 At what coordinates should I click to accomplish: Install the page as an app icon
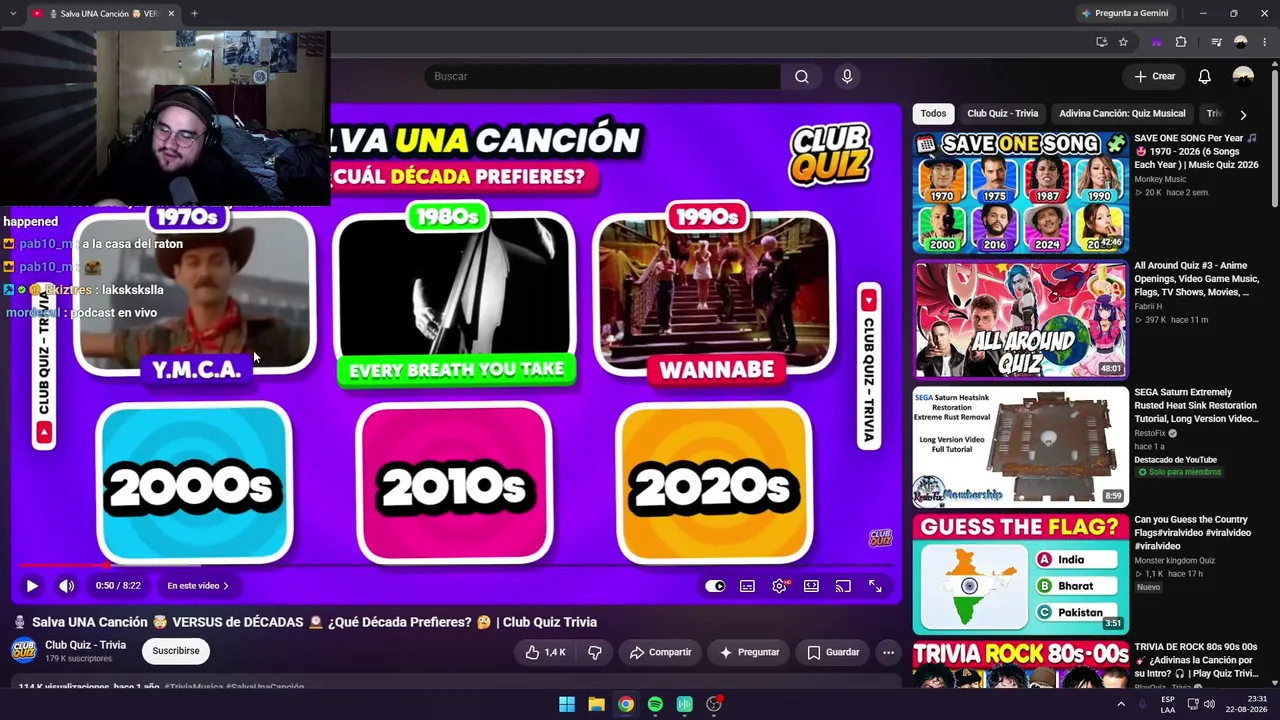click(x=1101, y=42)
